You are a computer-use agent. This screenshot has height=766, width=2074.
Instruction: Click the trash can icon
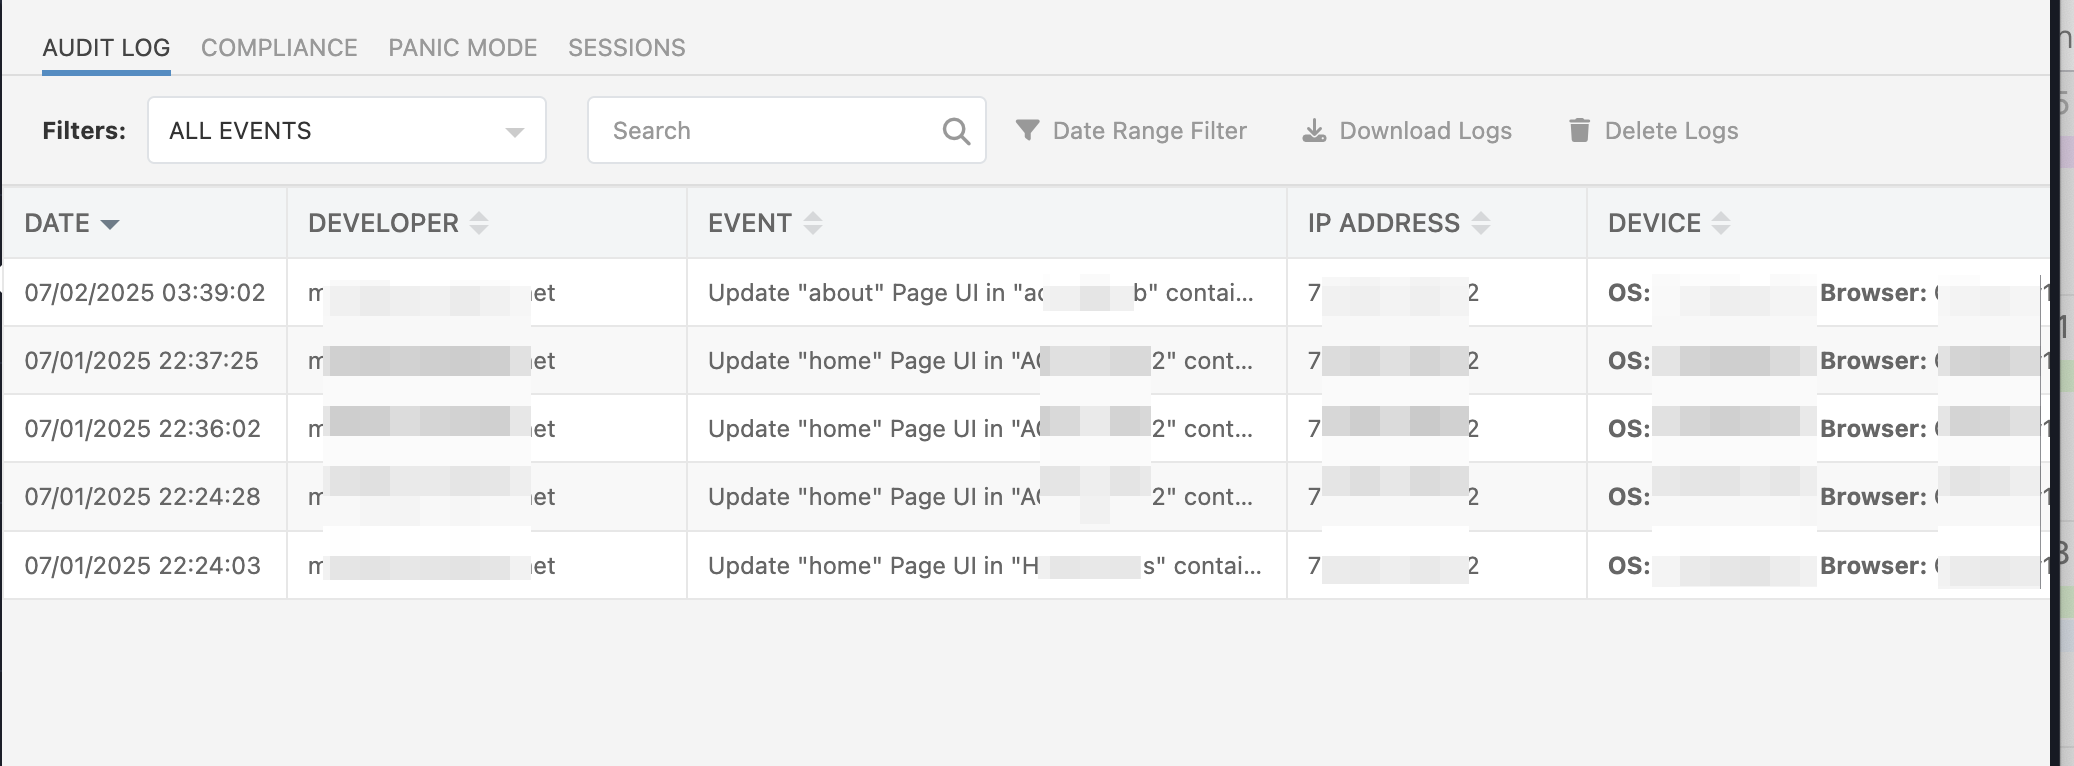pyautogui.click(x=1579, y=130)
